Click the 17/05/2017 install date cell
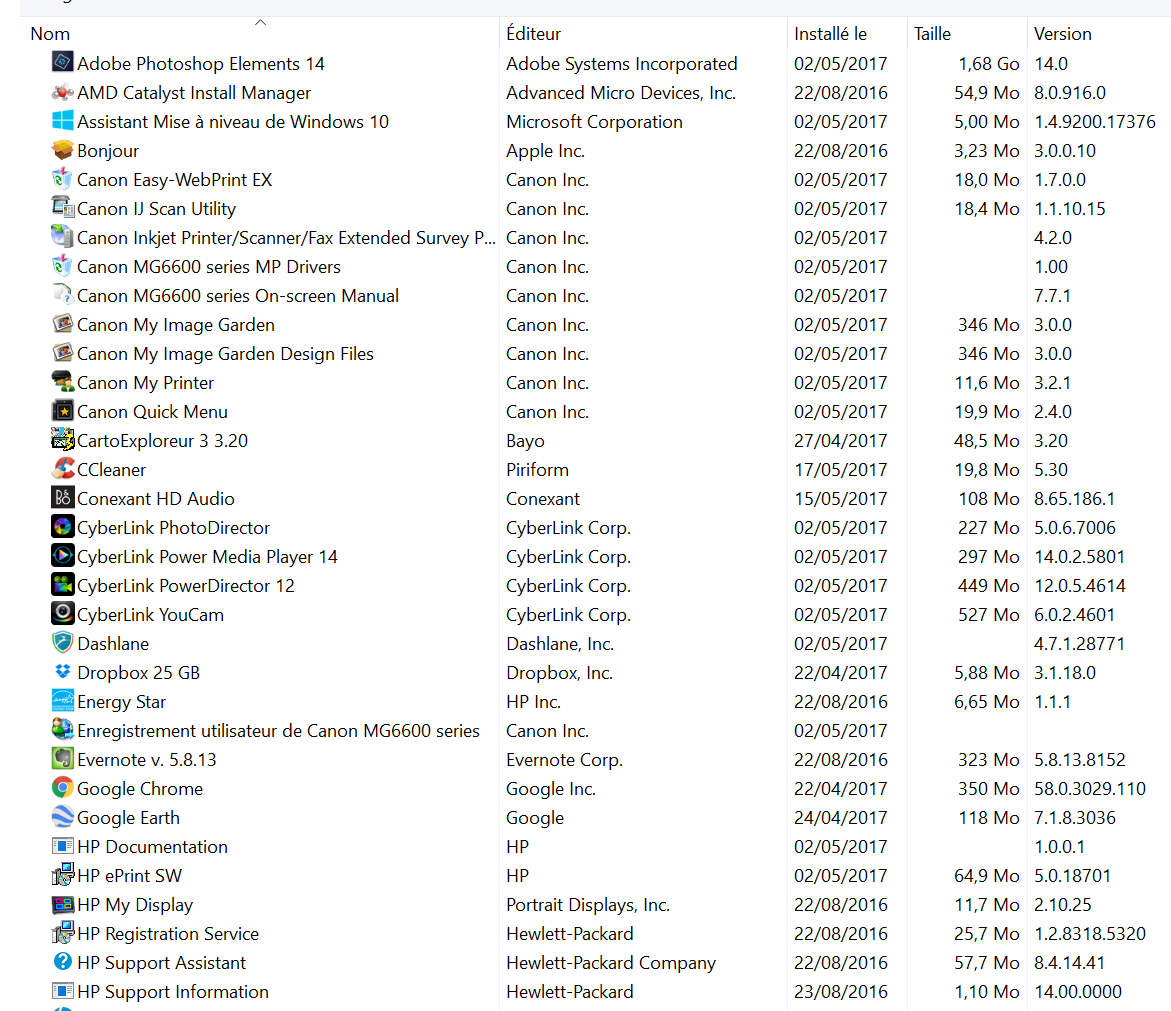Viewport: 1171px width, 1011px height. point(840,470)
